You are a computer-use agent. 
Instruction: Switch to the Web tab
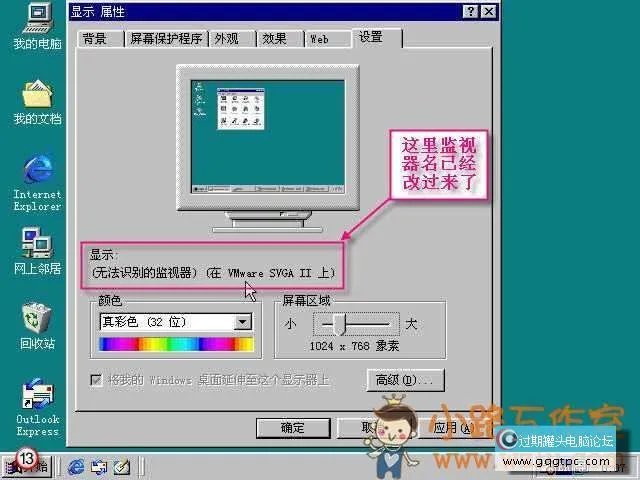pyautogui.click(x=328, y=39)
